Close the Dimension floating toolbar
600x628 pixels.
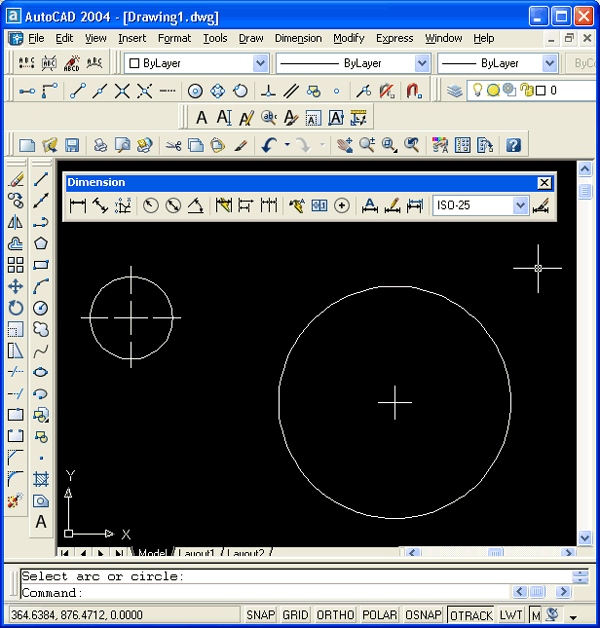[x=544, y=183]
